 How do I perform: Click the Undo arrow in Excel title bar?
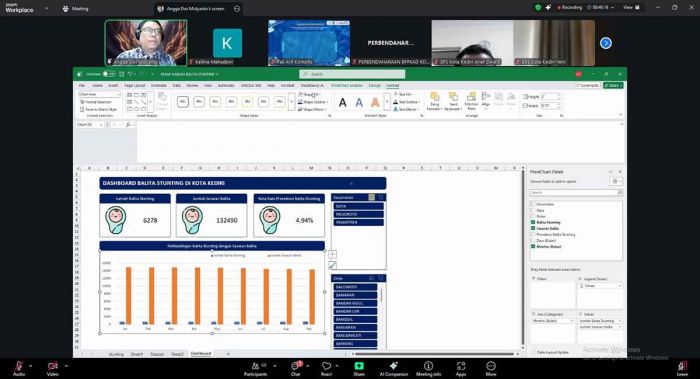pos(130,74)
